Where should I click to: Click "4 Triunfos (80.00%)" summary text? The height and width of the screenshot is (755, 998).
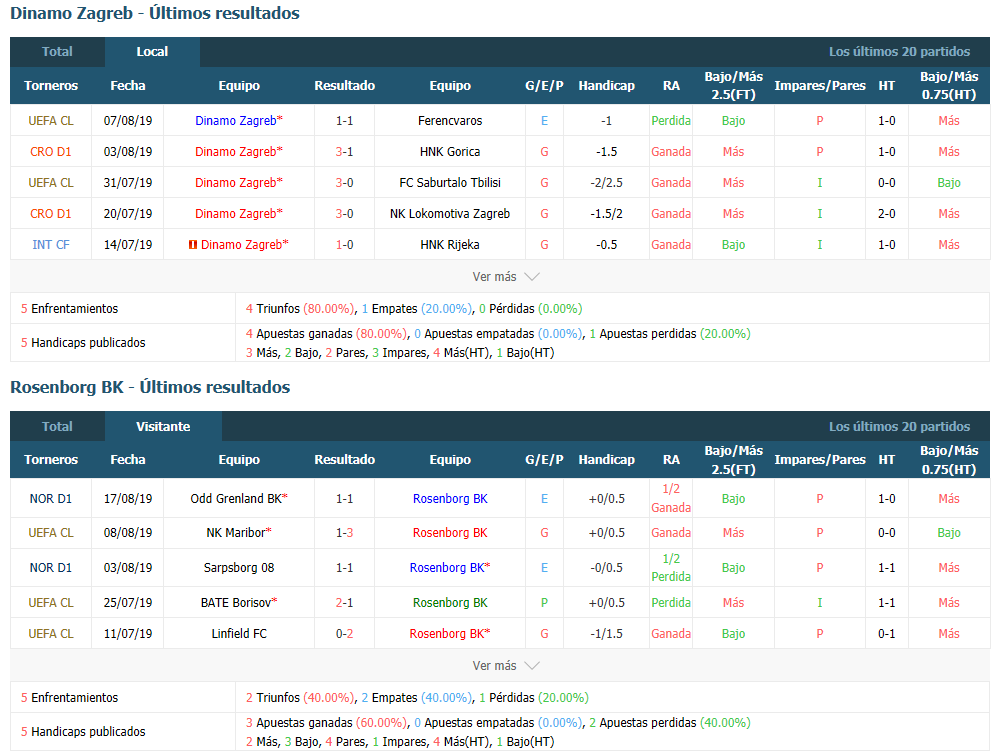[300, 309]
